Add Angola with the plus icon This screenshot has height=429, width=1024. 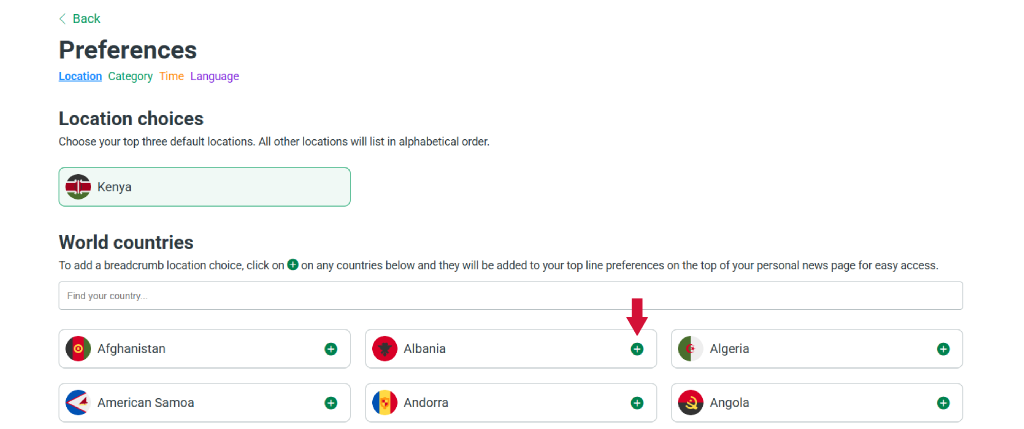[x=943, y=403]
